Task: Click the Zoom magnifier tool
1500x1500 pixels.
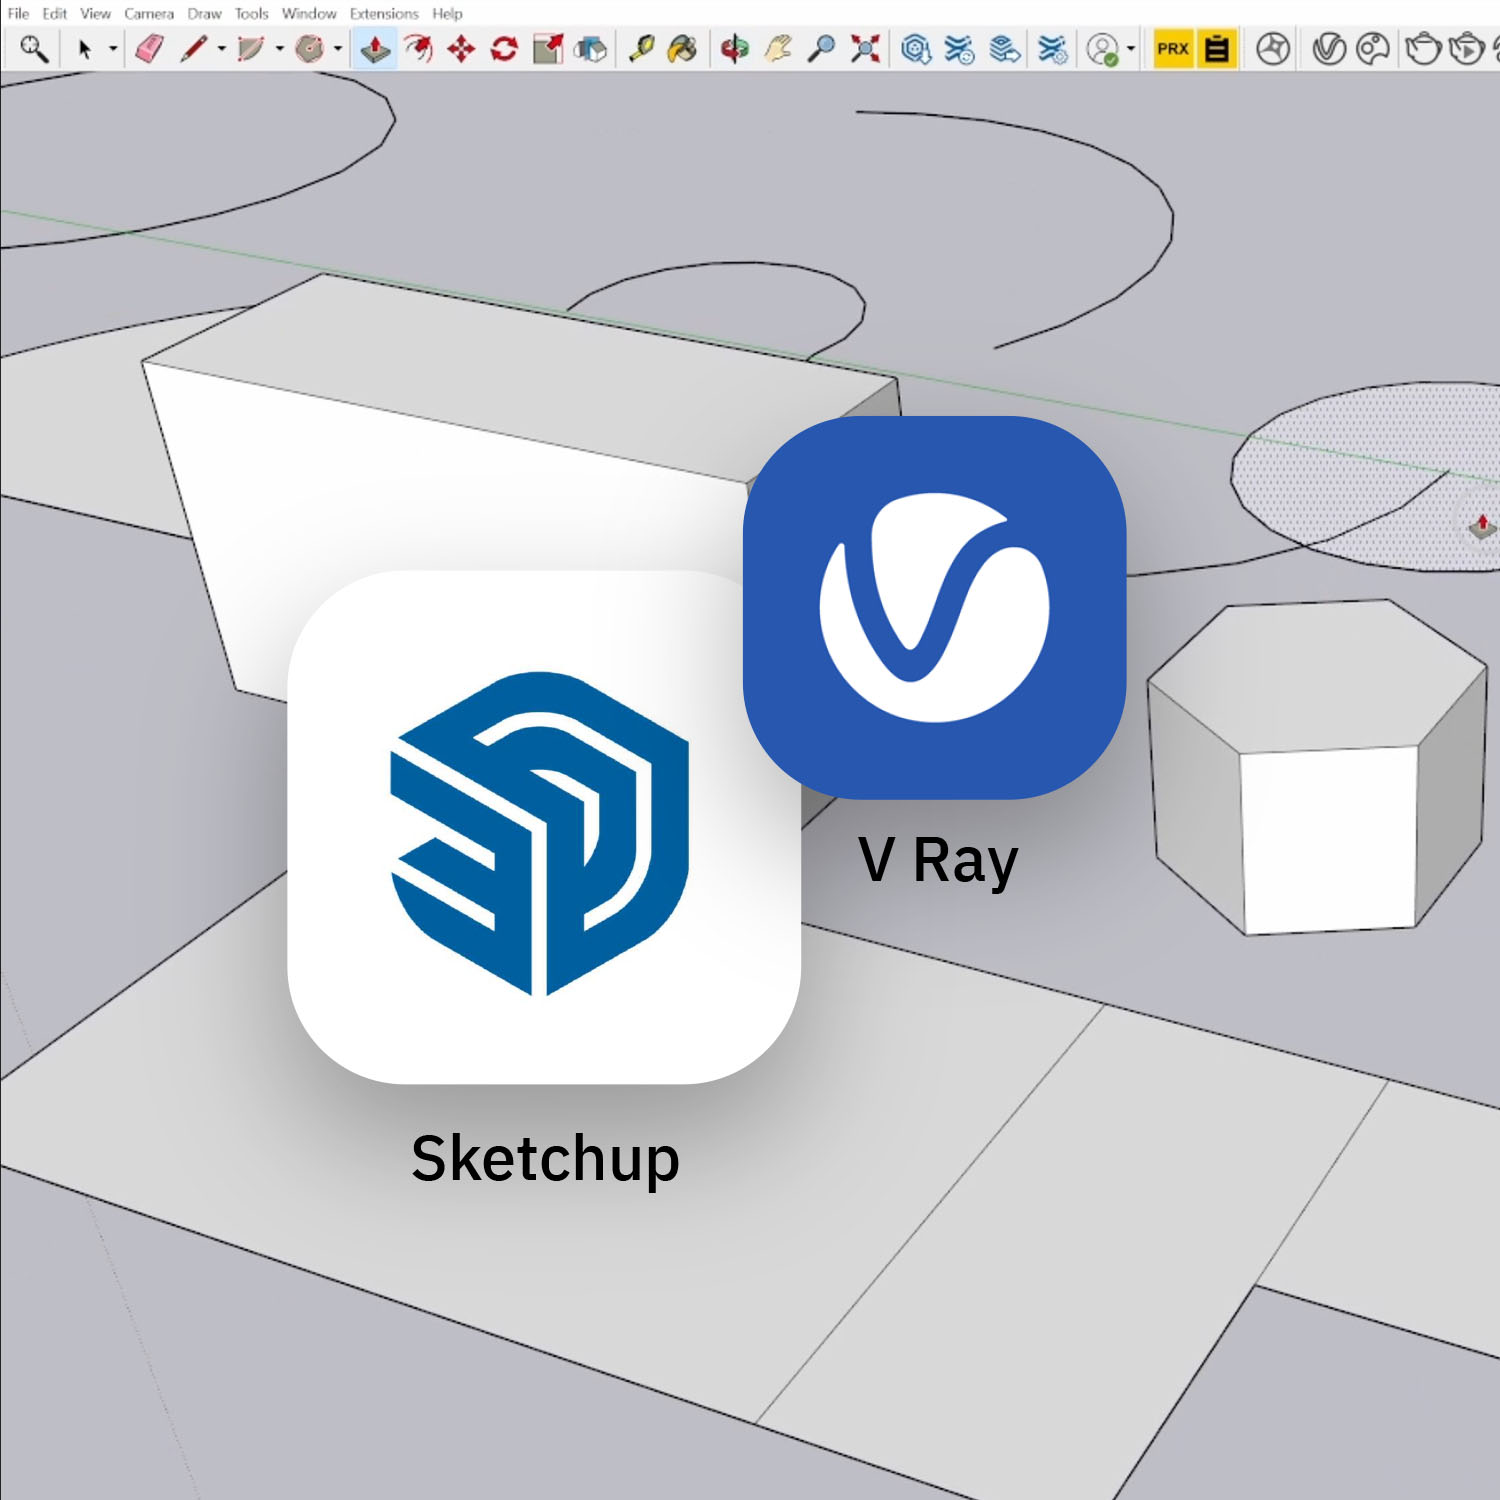Action: [822, 48]
